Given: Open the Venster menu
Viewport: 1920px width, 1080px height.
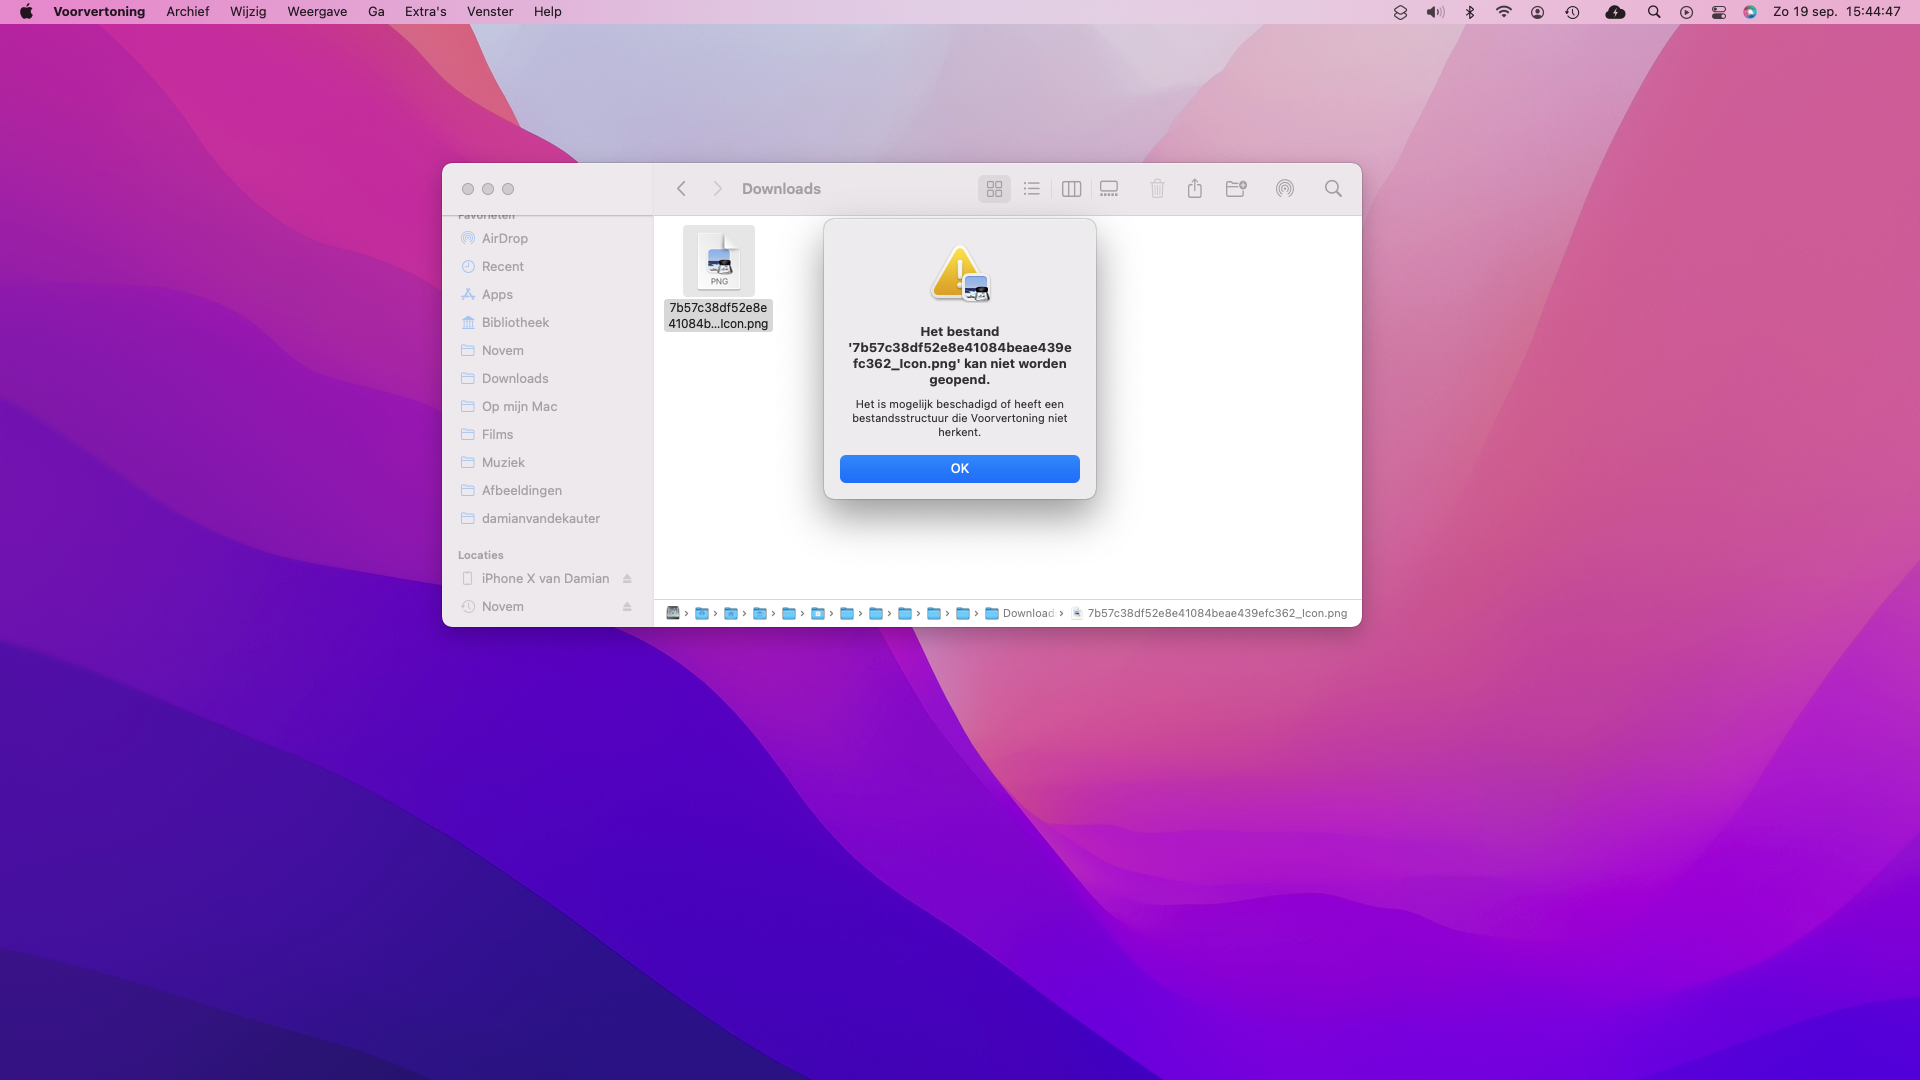Looking at the screenshot, I should 490,12.
